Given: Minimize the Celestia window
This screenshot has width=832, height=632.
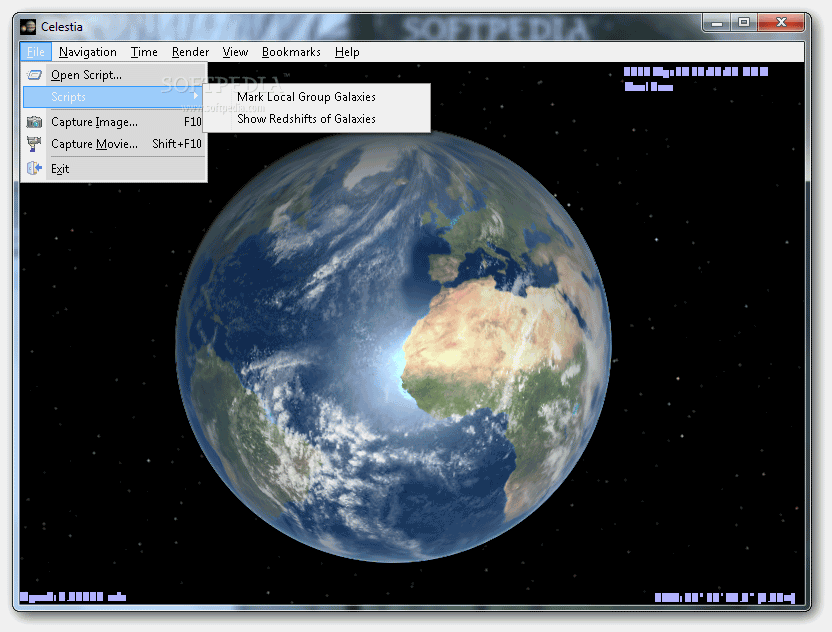Looking at the screenshot, I should (717, 22).
